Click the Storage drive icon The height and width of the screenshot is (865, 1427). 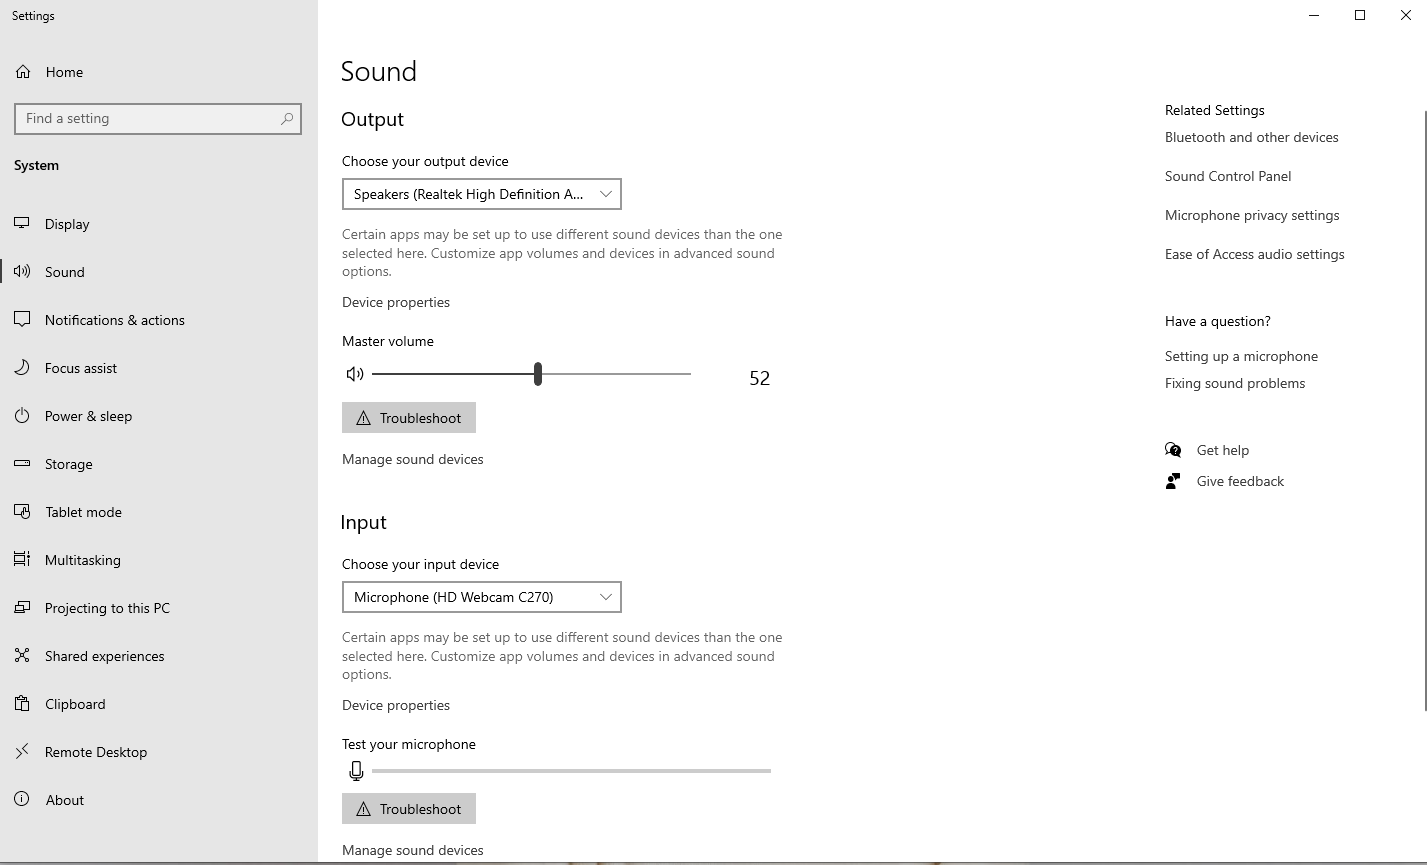(22, 464)
